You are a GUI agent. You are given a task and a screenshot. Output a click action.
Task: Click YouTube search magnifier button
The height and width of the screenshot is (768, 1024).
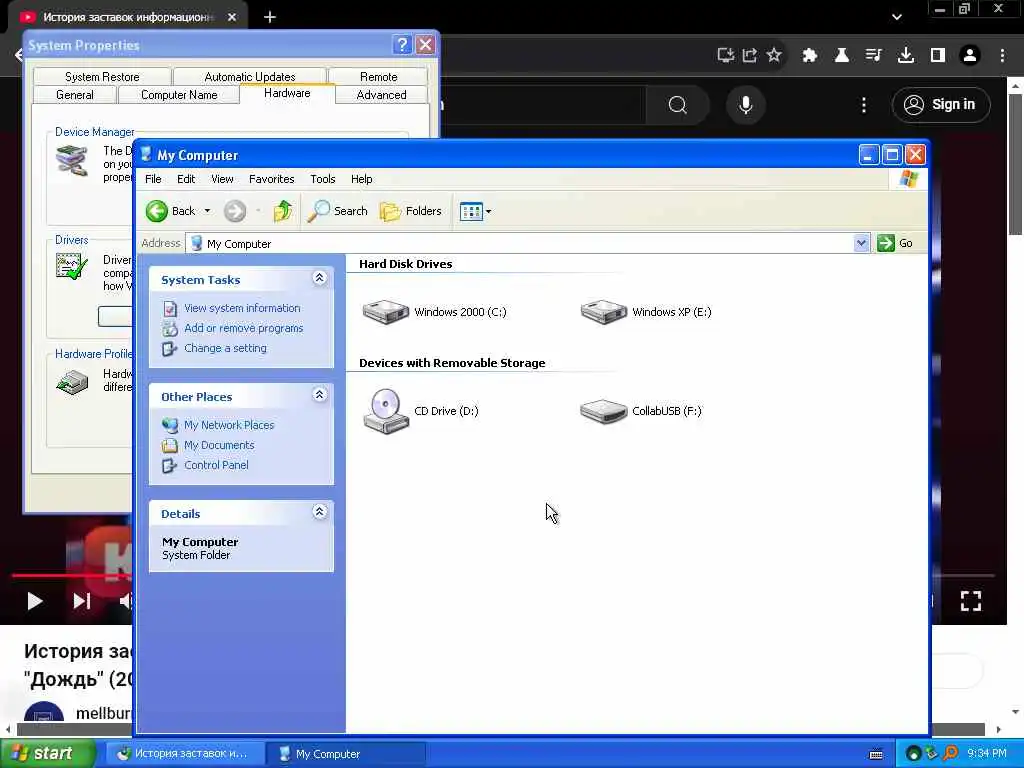(677, 104)
